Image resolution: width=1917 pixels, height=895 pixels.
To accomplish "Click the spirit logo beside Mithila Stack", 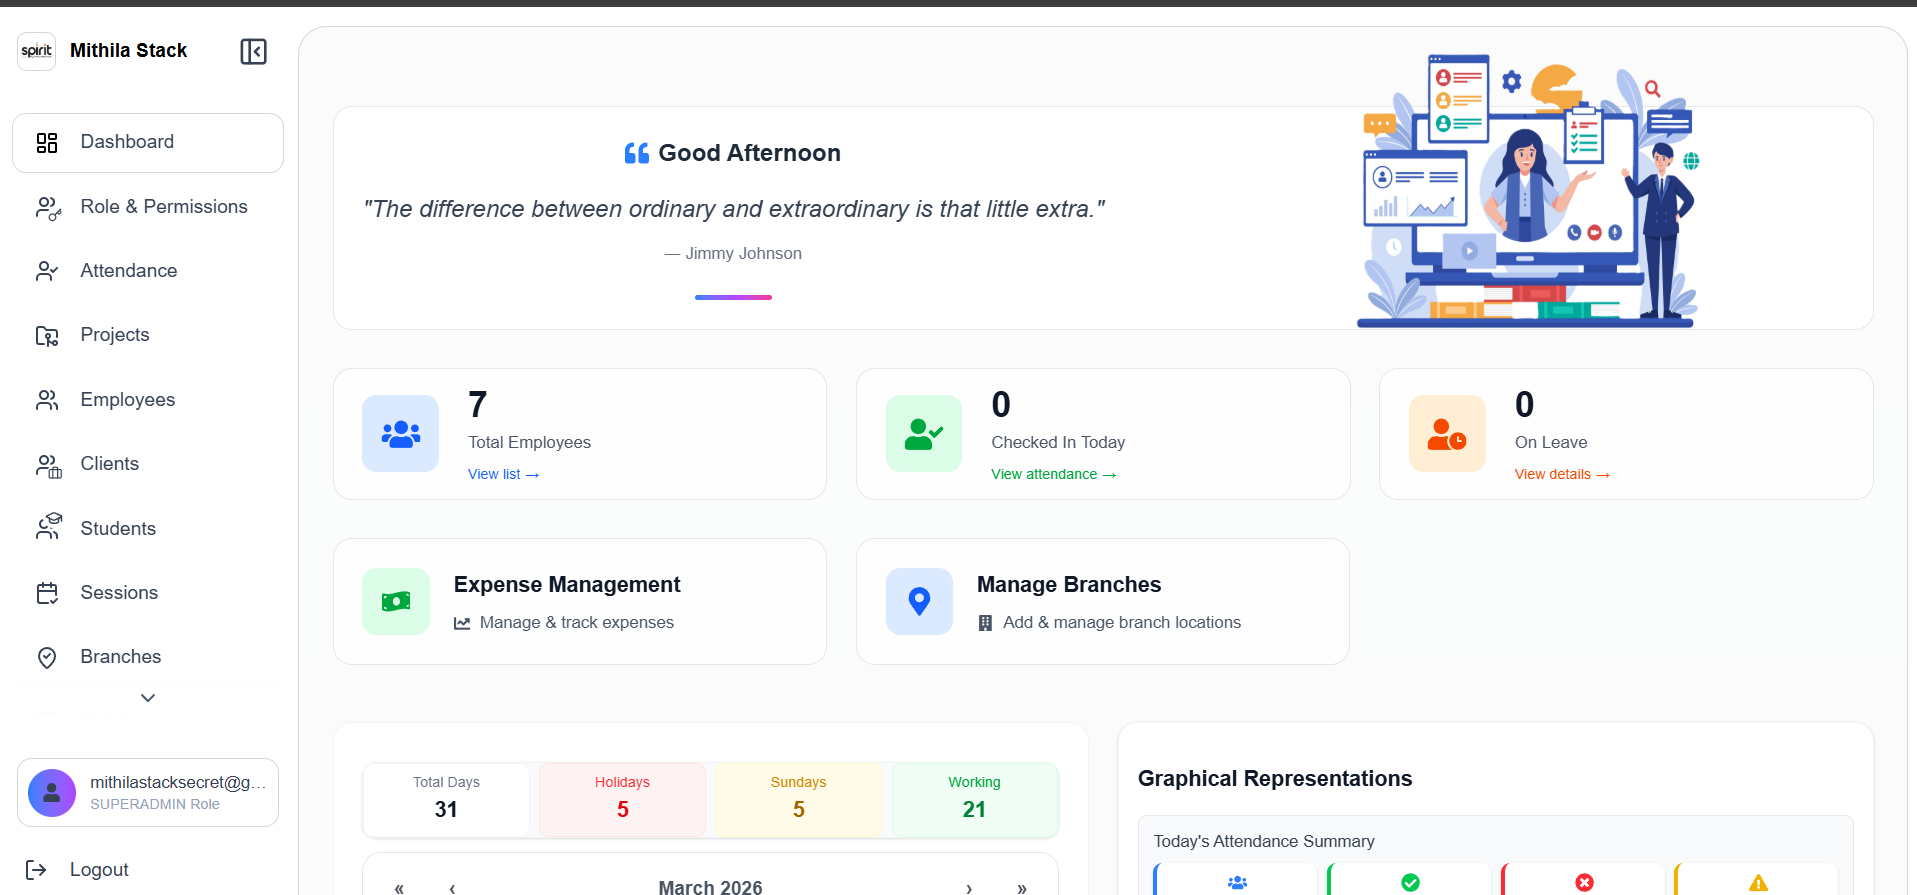I will [36, 51].
